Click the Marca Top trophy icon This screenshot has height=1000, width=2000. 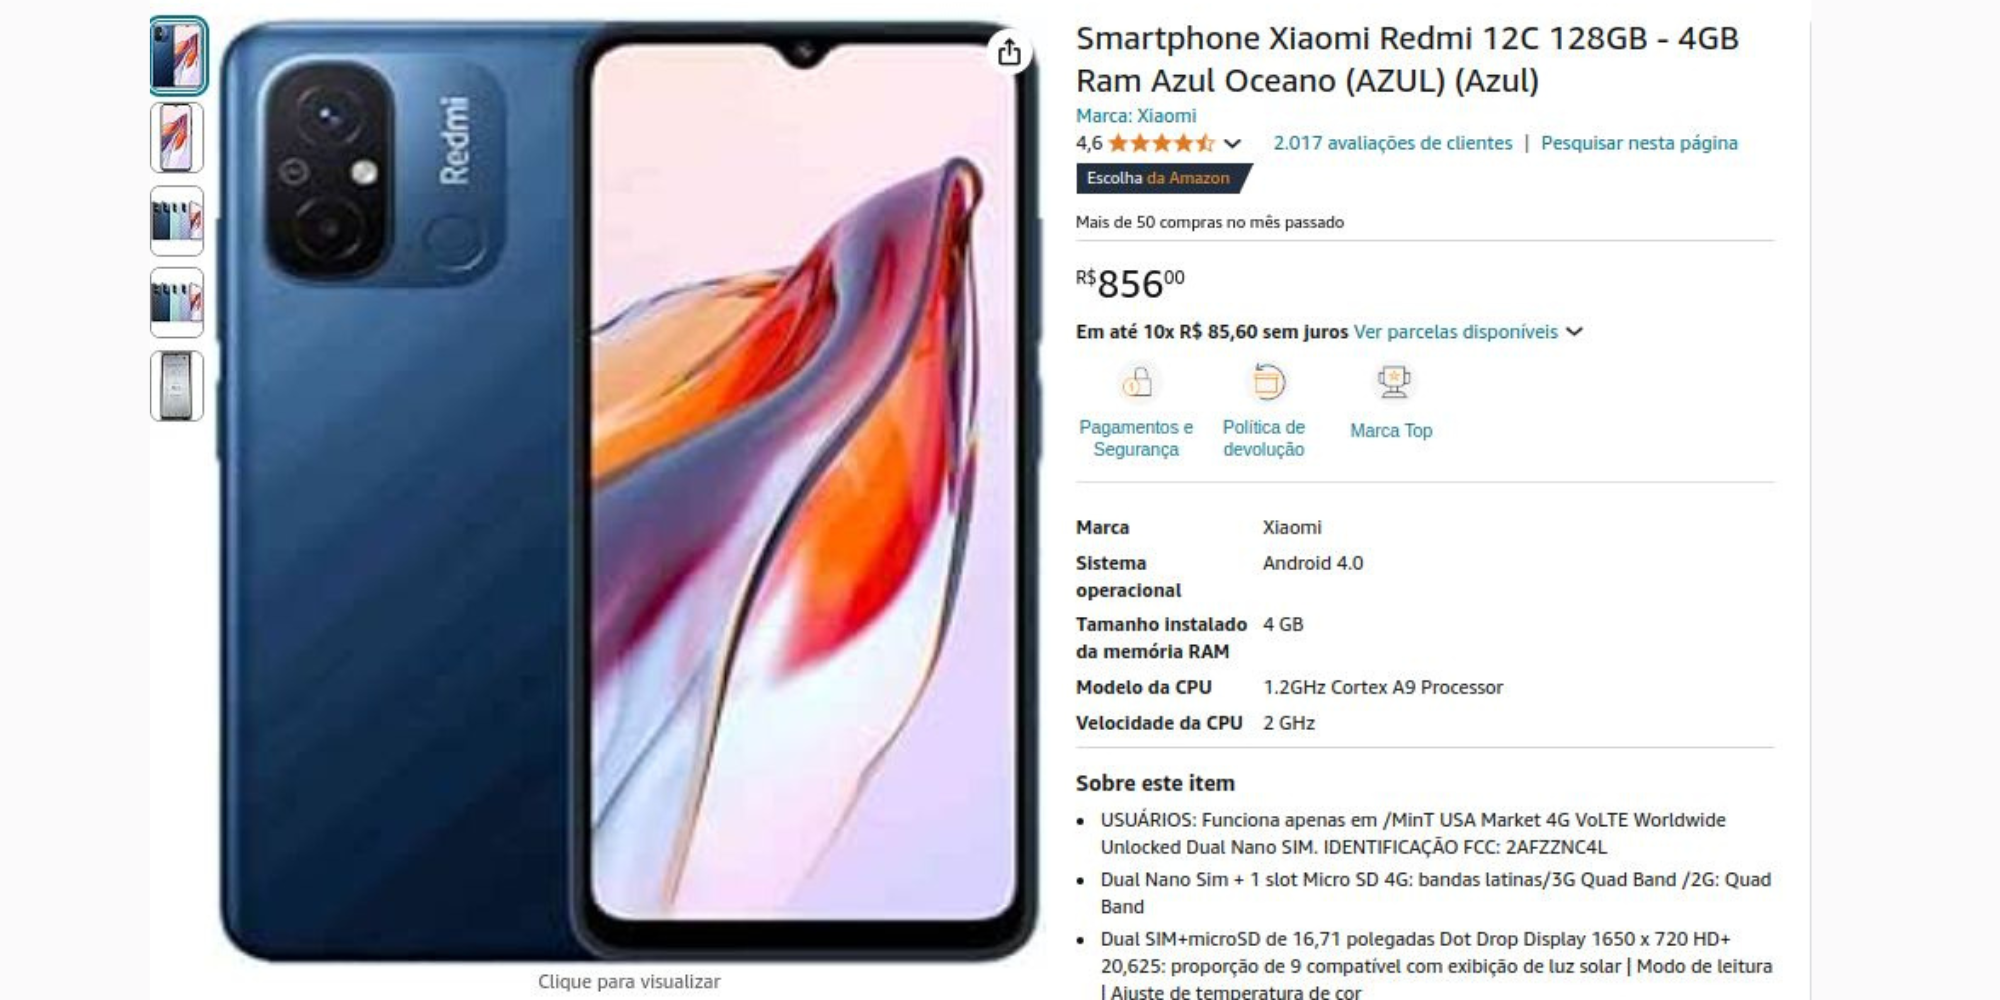[1393, 382]
